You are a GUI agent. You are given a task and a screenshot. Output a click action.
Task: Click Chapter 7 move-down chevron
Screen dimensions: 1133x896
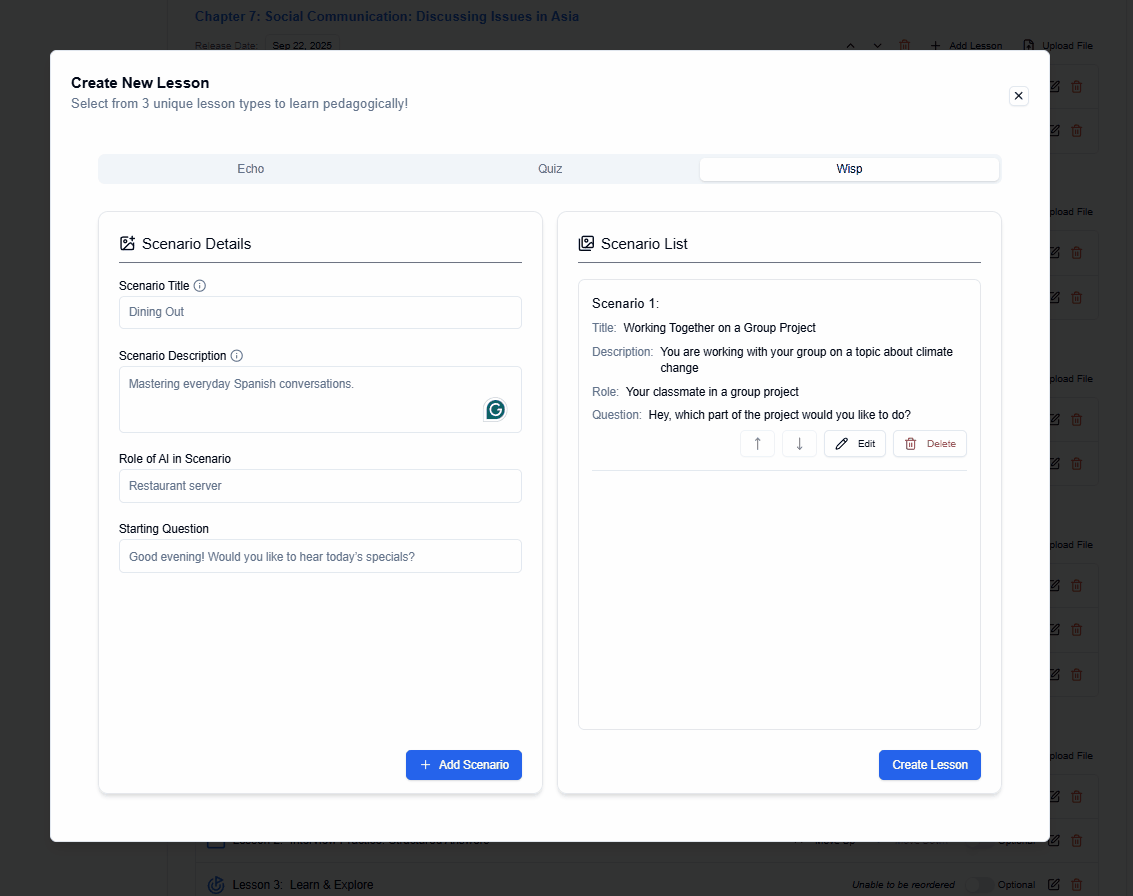pos(878,45)
